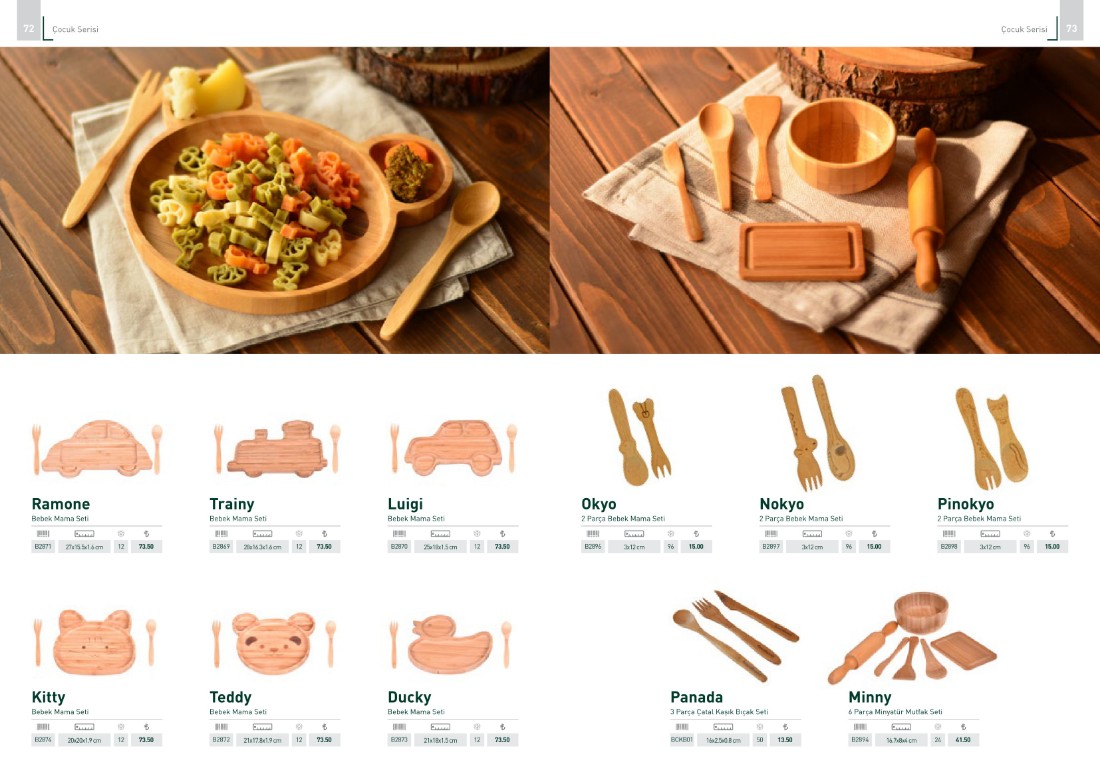
Task: Click the large teddy plate pasta photo
Action: click(274, 200)
